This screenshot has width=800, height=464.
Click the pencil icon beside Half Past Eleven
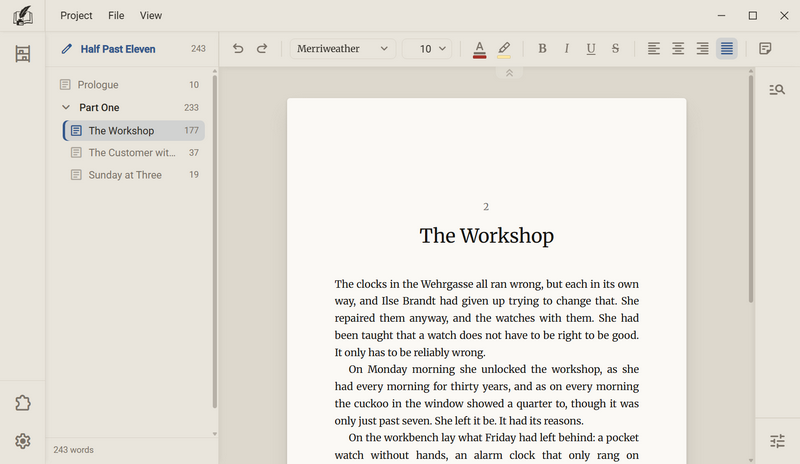click(66, 49)
